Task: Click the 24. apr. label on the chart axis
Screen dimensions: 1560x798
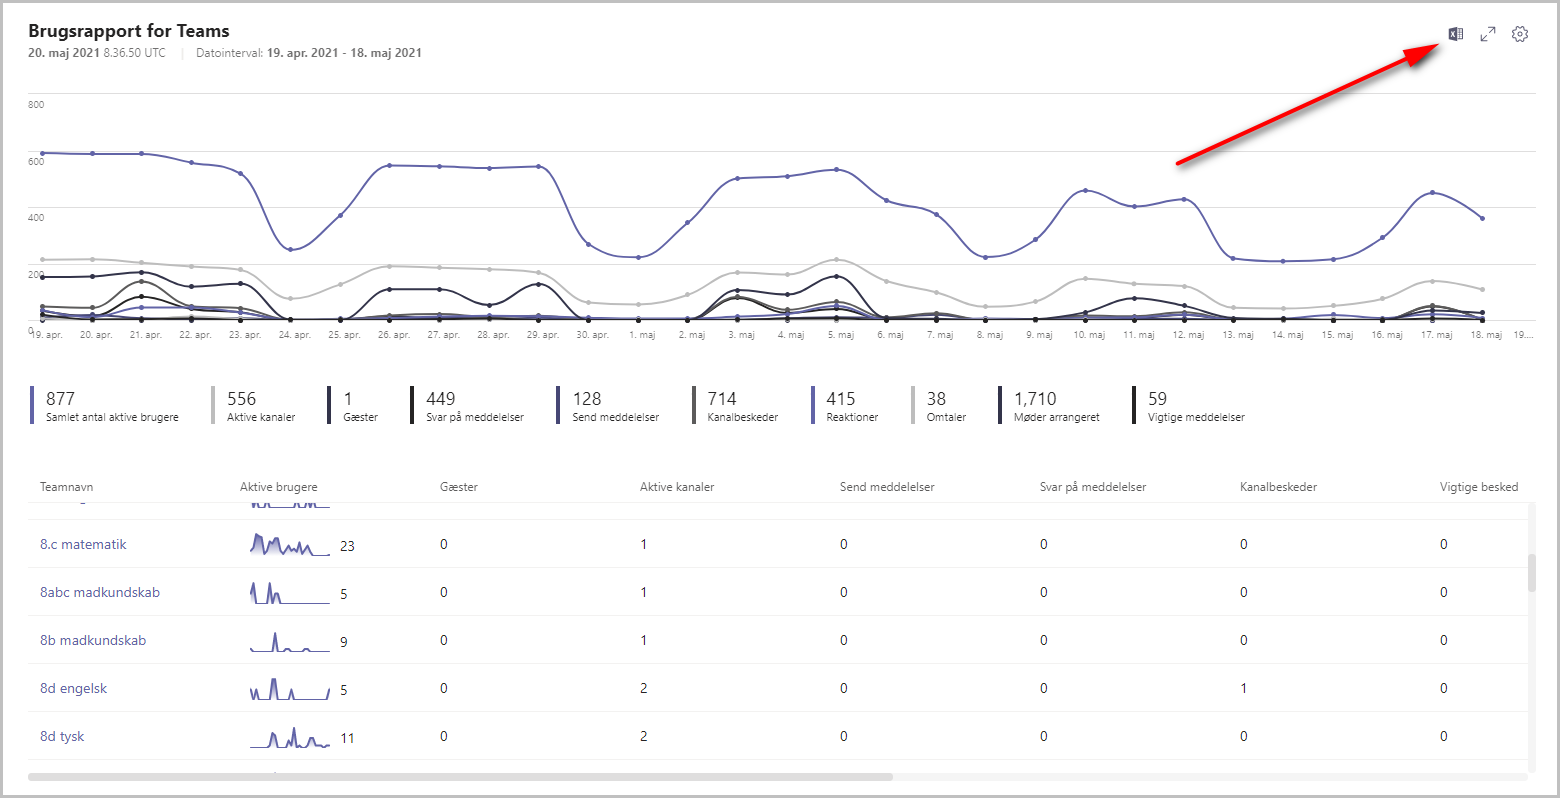Action: point(294,335)
